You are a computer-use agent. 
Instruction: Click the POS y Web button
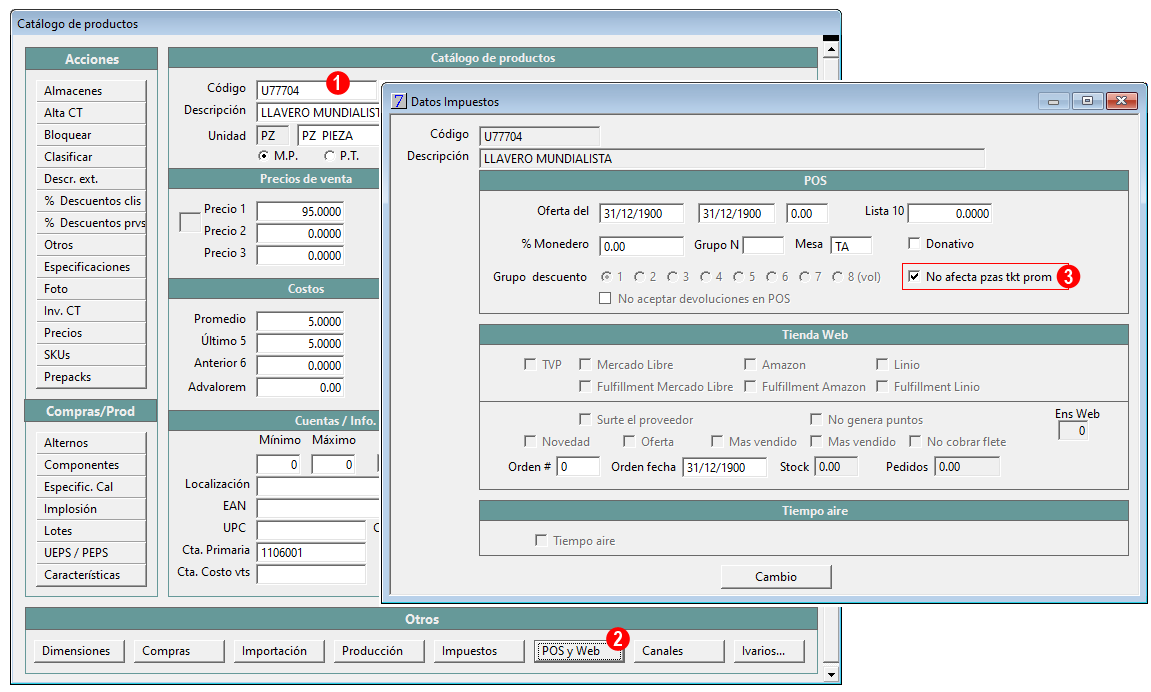[x=578, y=651]
